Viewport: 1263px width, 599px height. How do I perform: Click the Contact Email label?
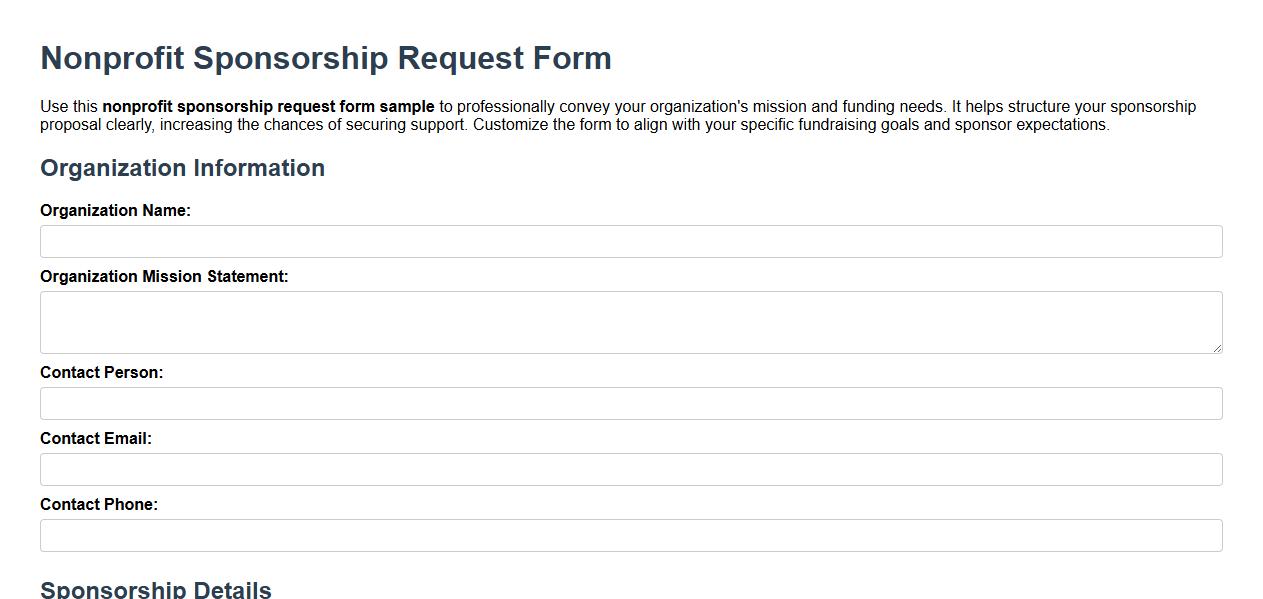(95, 438)
